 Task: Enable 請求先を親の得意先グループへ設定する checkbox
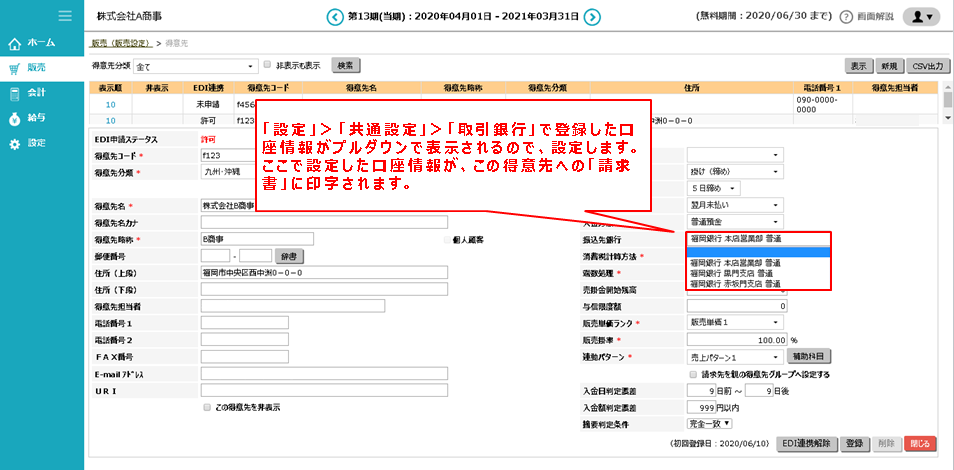click(693, 374)
